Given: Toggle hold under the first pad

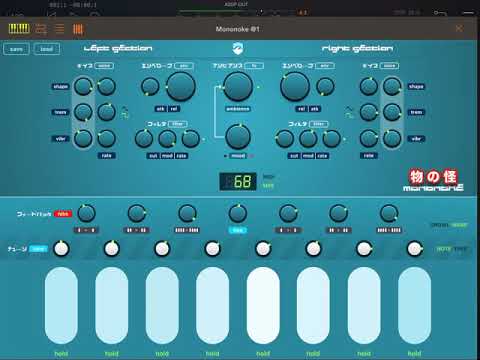Looking at the screenshot, I should [61, 353].
